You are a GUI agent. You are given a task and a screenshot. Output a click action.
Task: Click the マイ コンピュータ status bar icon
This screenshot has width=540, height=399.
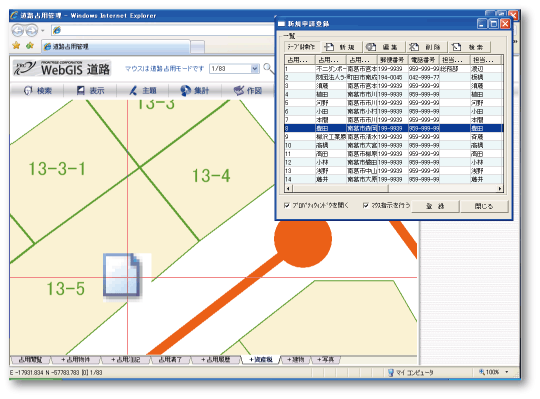[390, 372]
